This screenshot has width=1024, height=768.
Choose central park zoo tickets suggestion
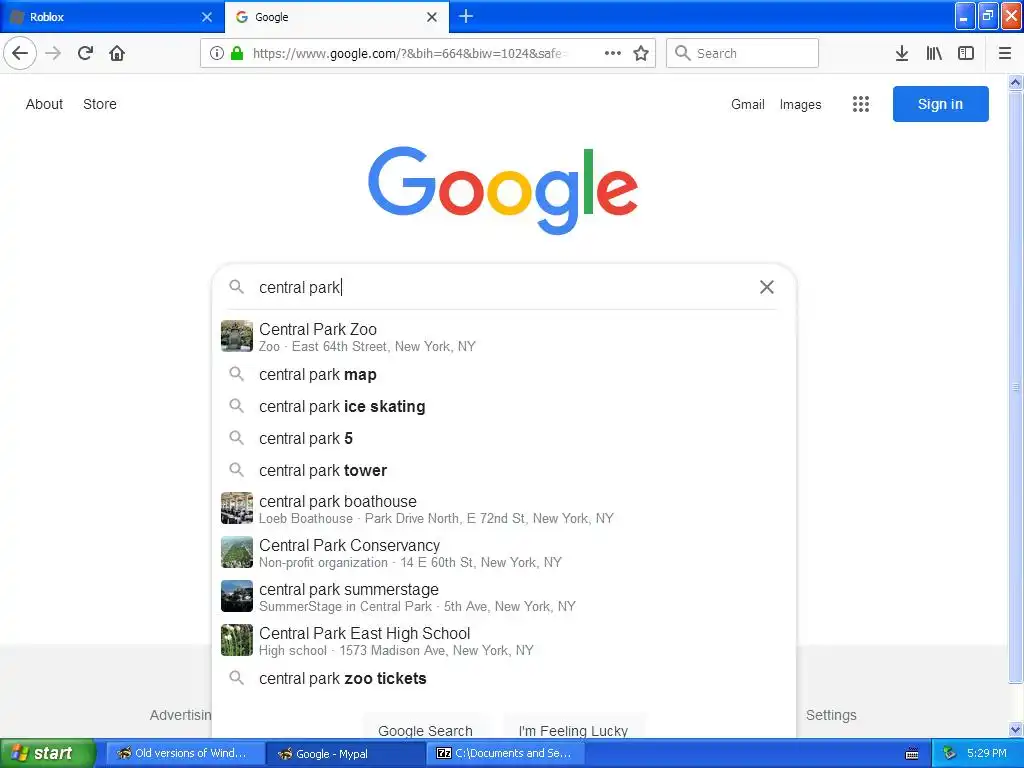coord(504,678)
